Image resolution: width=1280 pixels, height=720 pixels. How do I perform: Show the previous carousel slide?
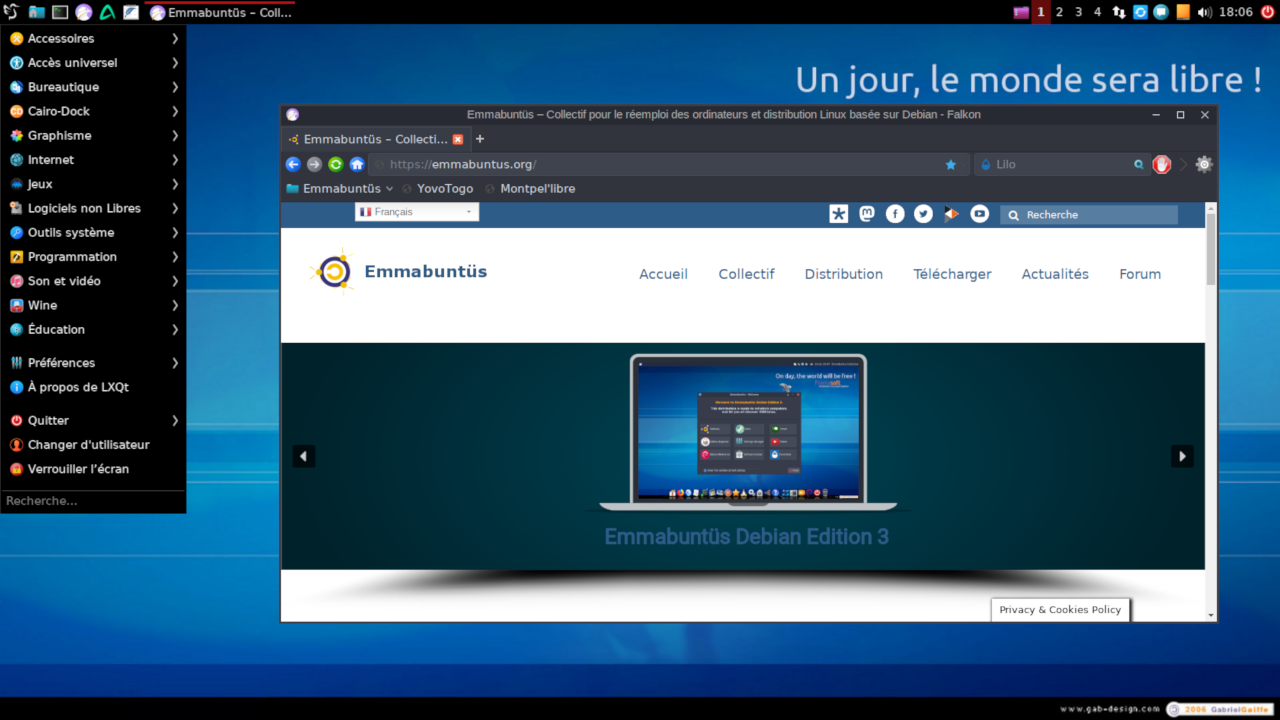pos(304,456)
